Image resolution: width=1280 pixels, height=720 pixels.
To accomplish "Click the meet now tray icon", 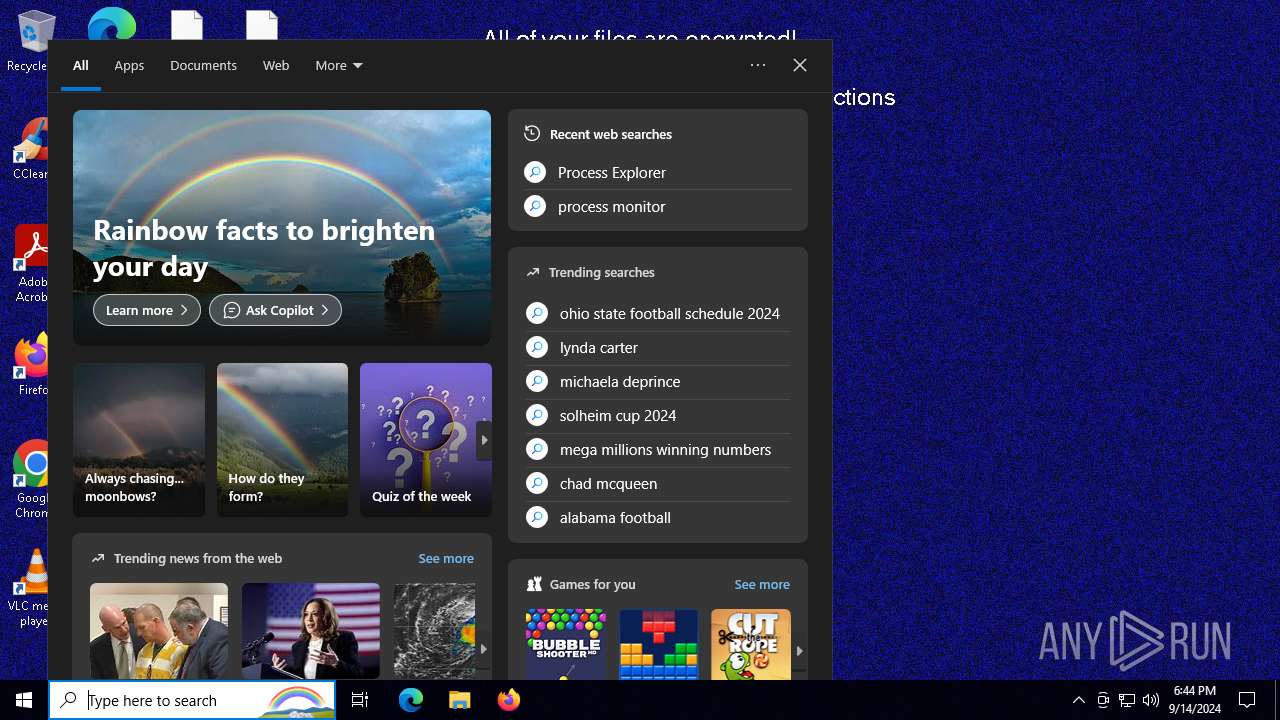I will (1103, 700).
